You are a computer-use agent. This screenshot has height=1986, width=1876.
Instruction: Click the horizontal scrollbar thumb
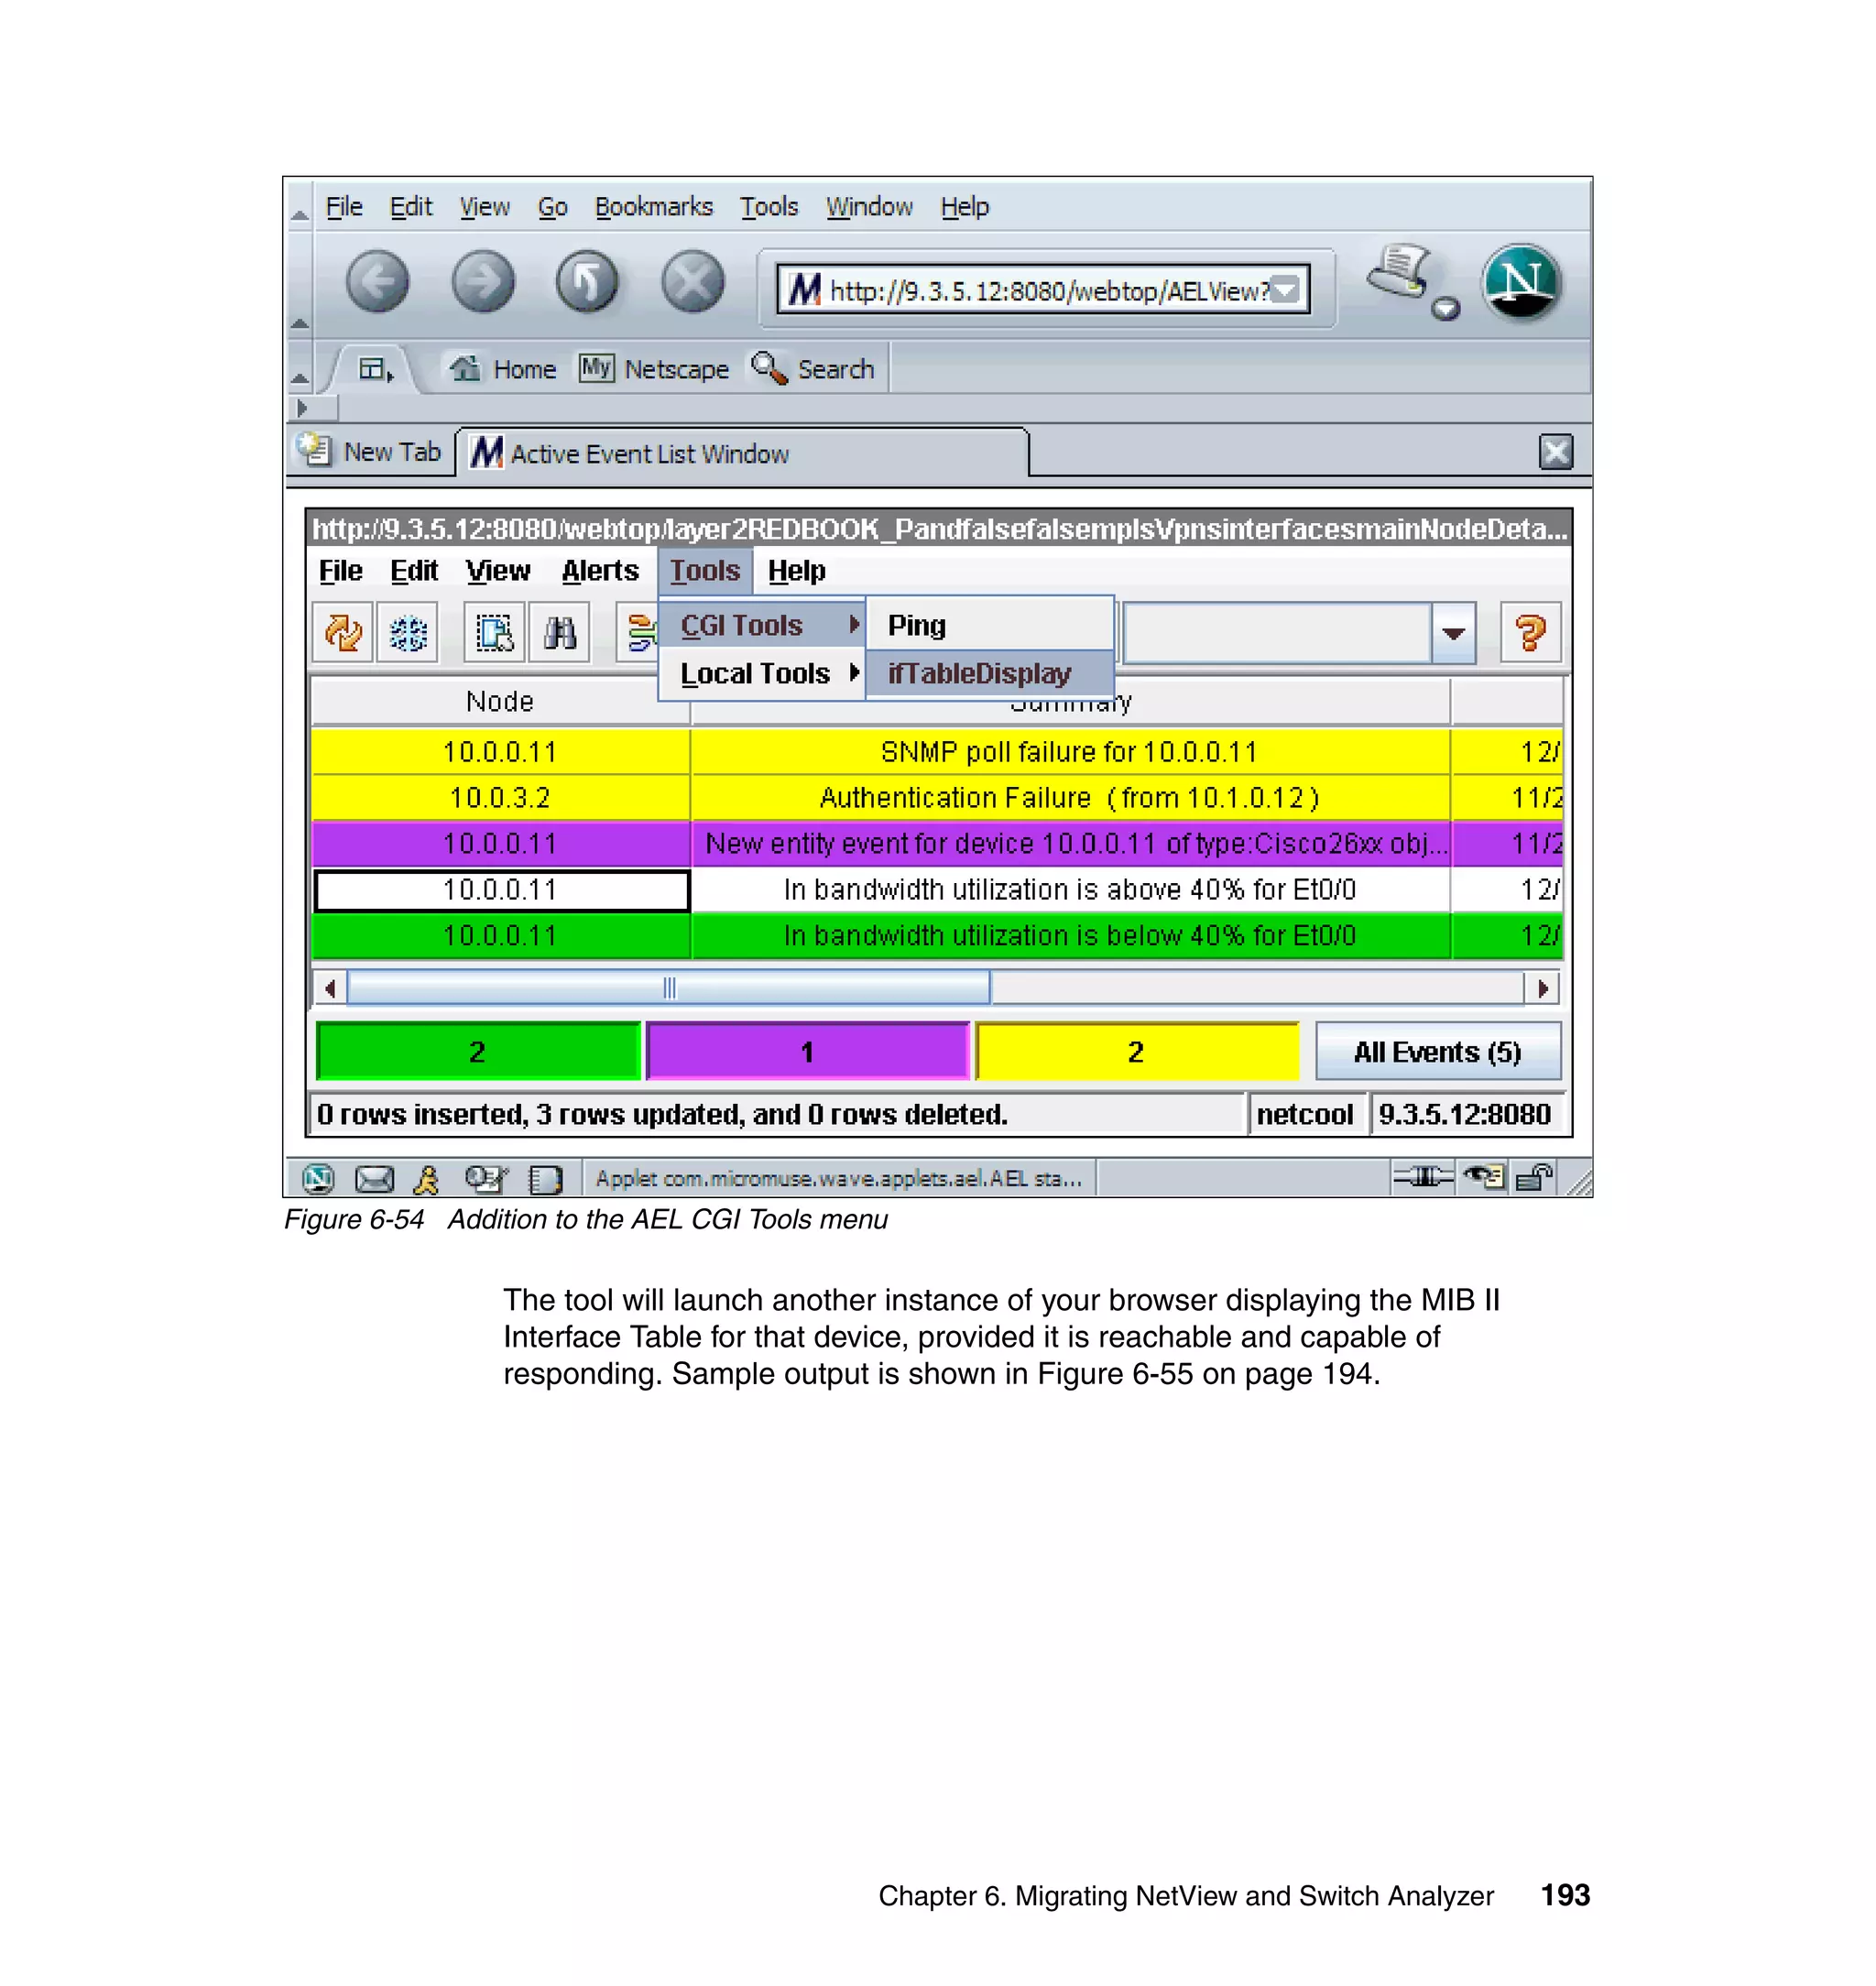pos(668,988)
